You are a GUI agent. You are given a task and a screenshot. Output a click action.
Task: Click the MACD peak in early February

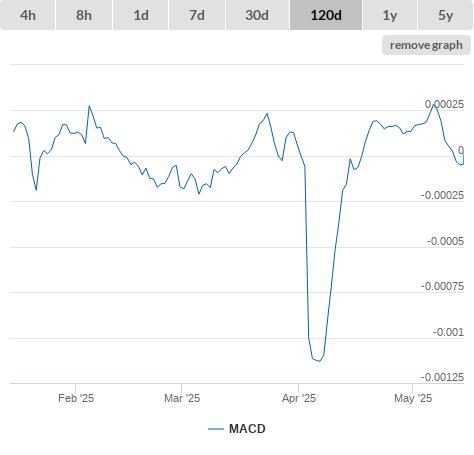pyautogui.click(x=89, y=106)
